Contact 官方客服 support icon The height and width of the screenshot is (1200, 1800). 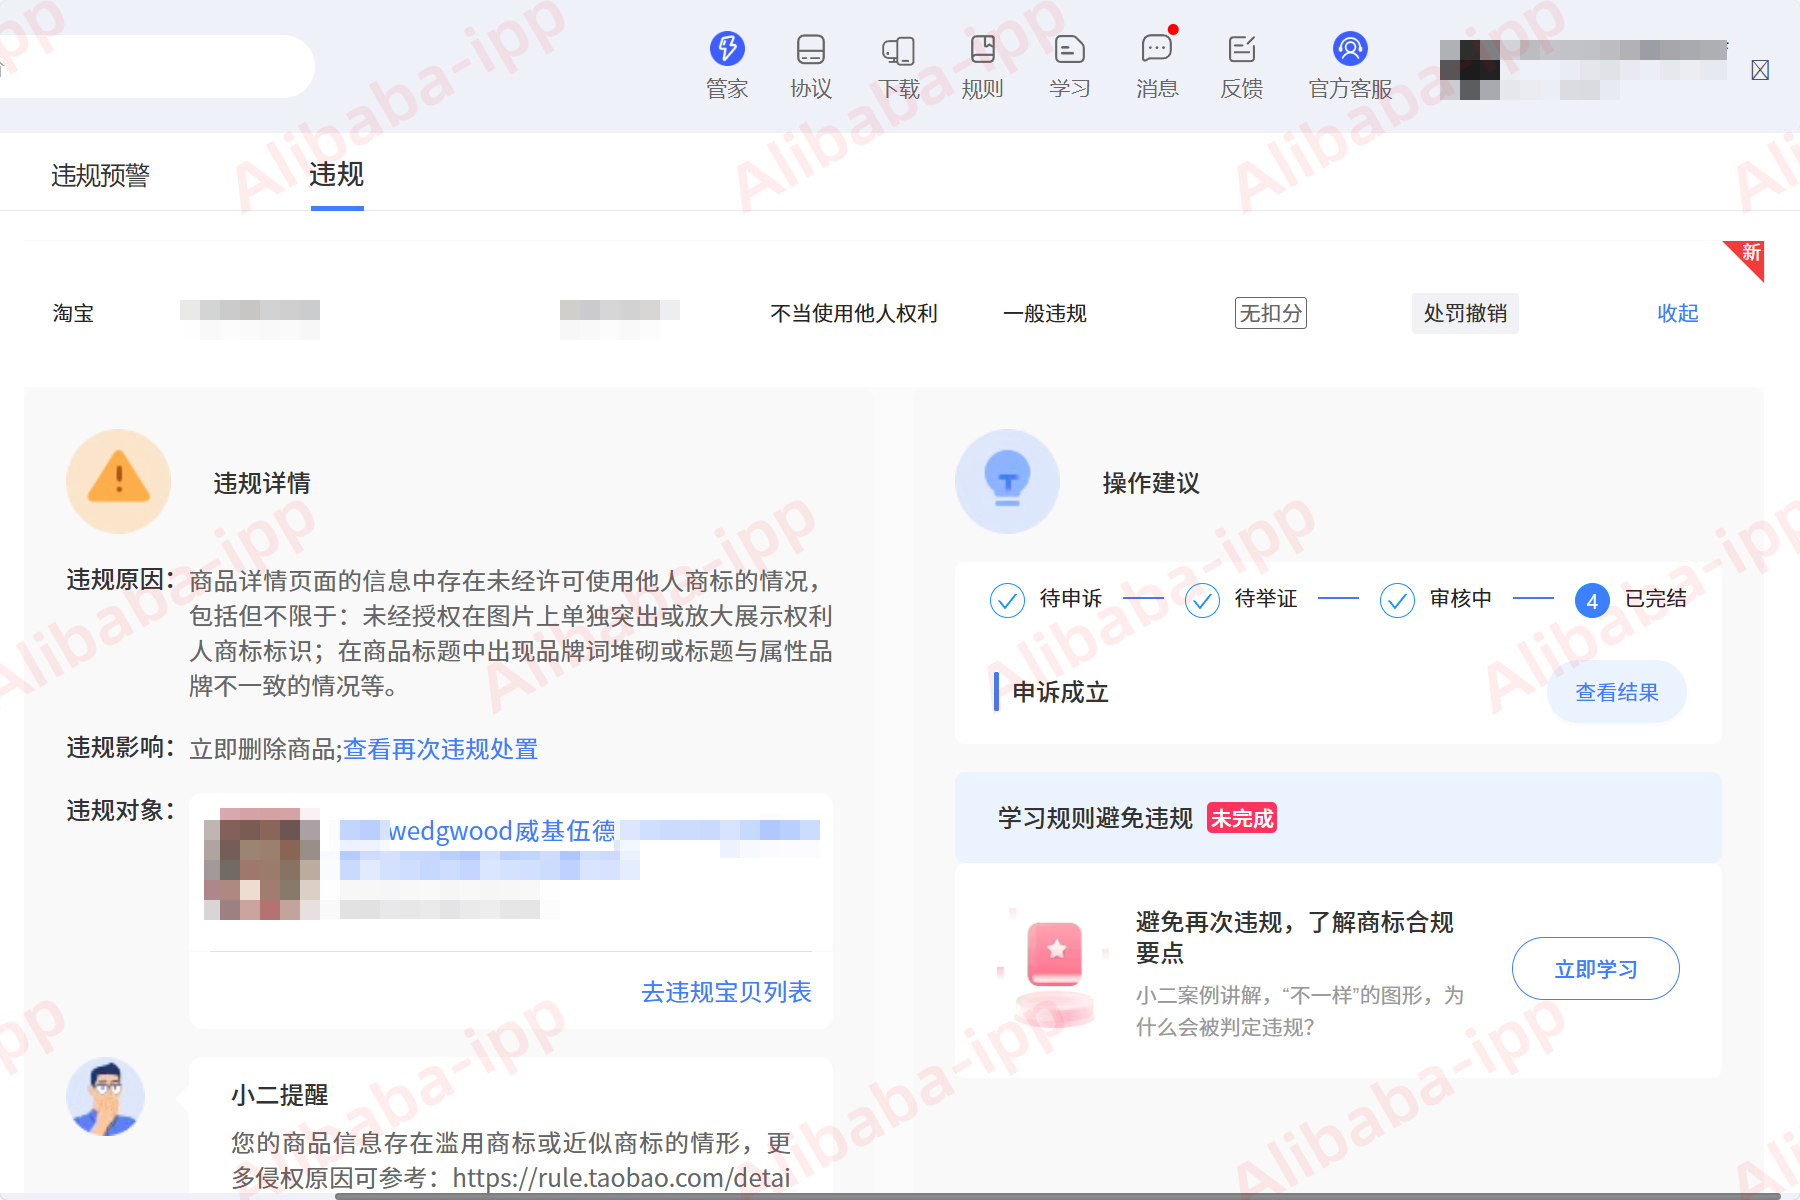pyautogui.click(x=1350, y=48)
